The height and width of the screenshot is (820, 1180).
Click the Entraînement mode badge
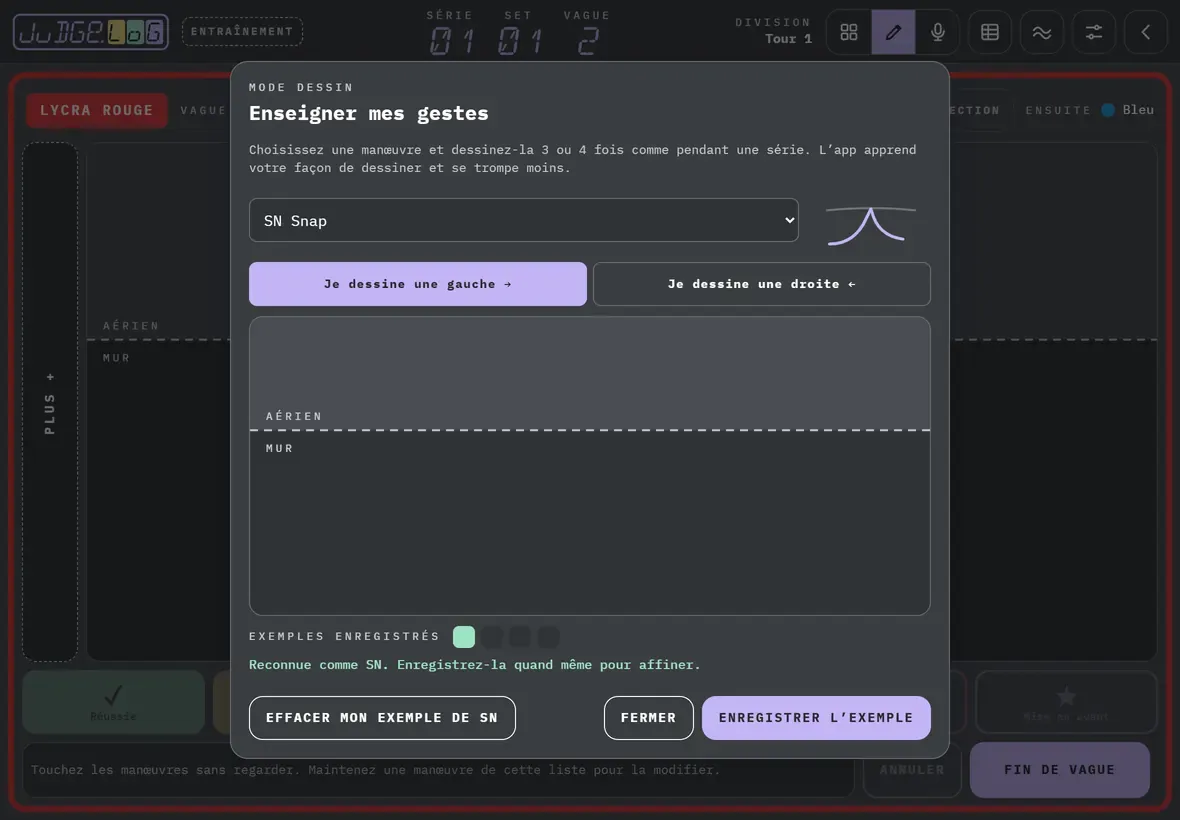point(242,32)
